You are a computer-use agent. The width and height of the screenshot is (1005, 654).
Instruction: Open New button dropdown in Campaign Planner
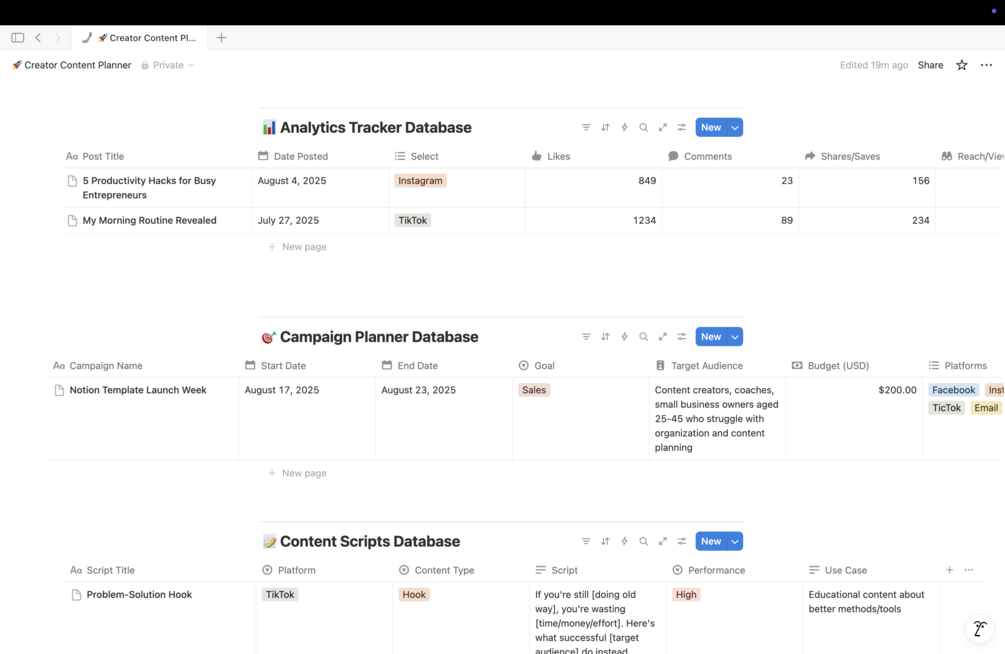[x=735, y=337]
